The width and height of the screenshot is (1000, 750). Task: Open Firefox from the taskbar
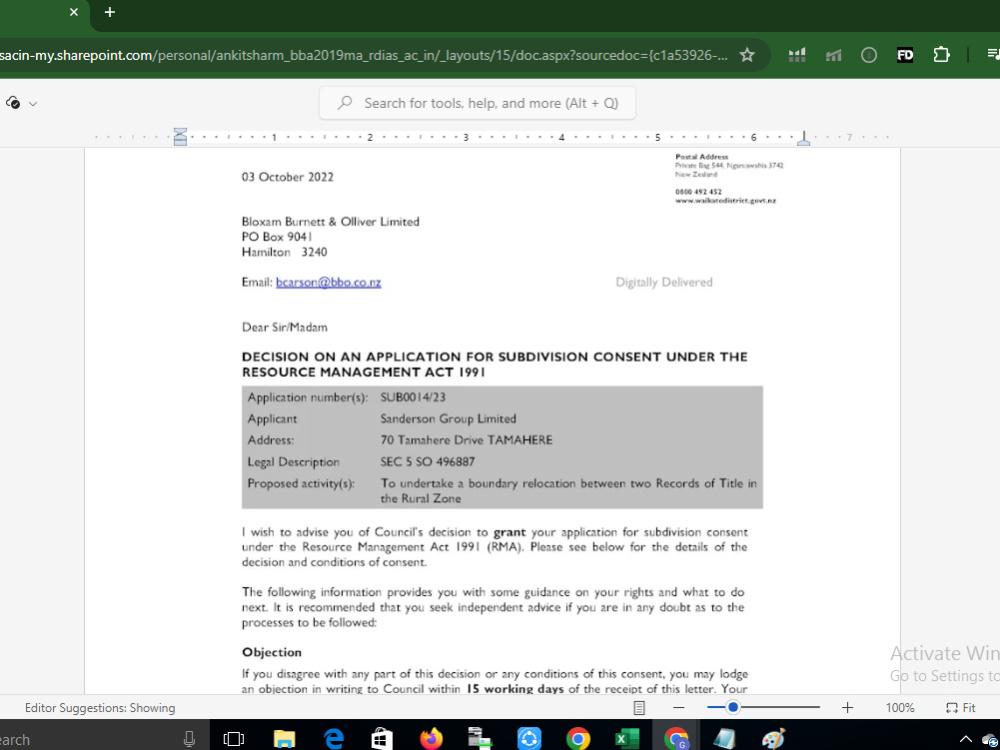click(x=431, y=738)
